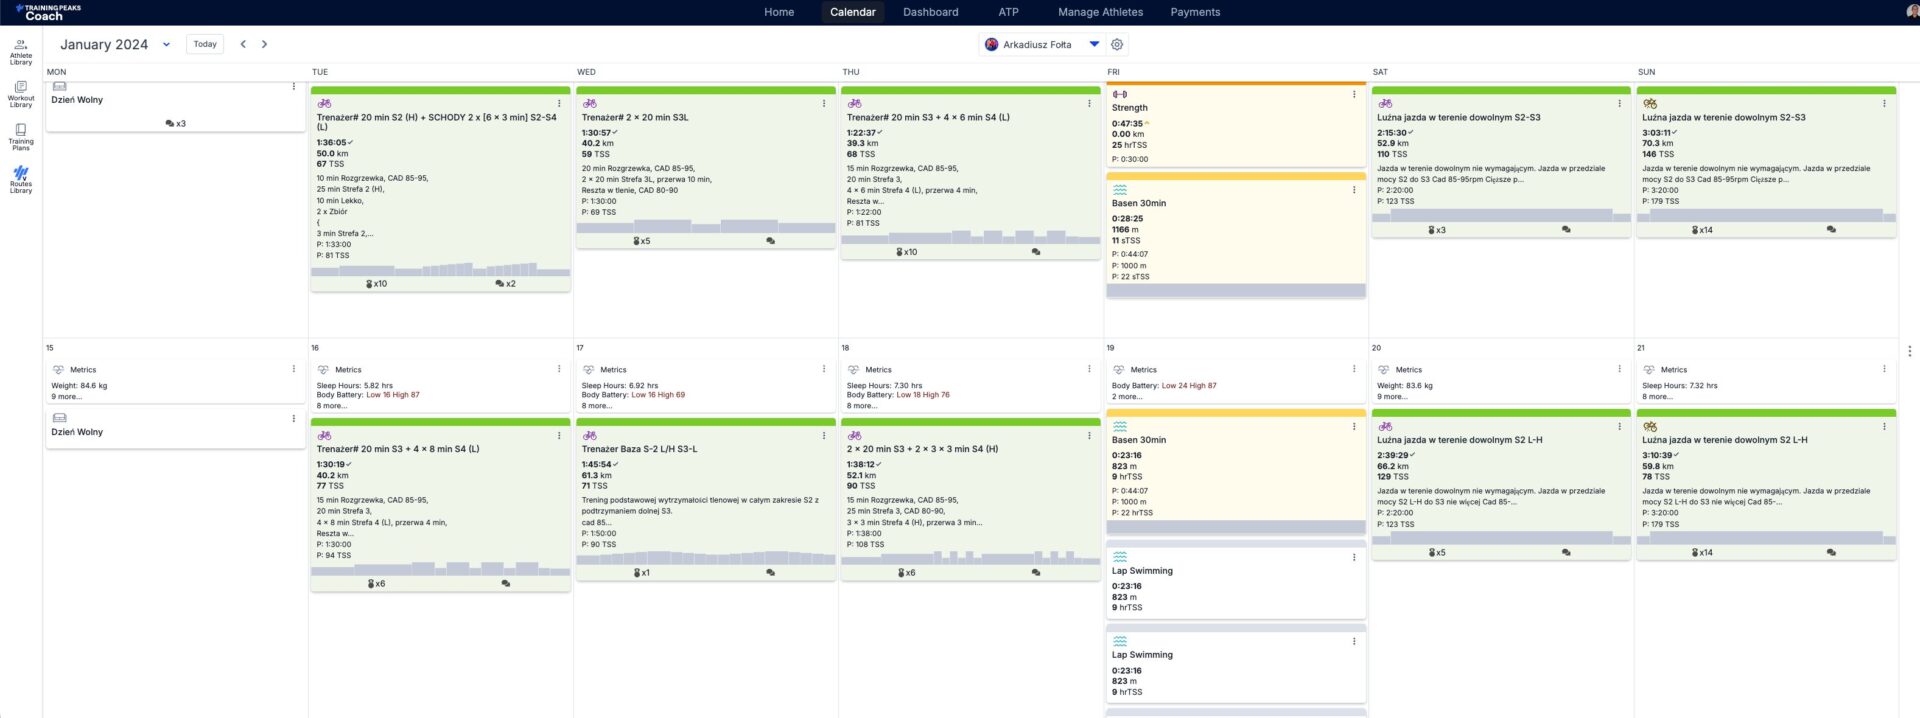
Task: Go to previous month arrow
Action: pos(243,44)
